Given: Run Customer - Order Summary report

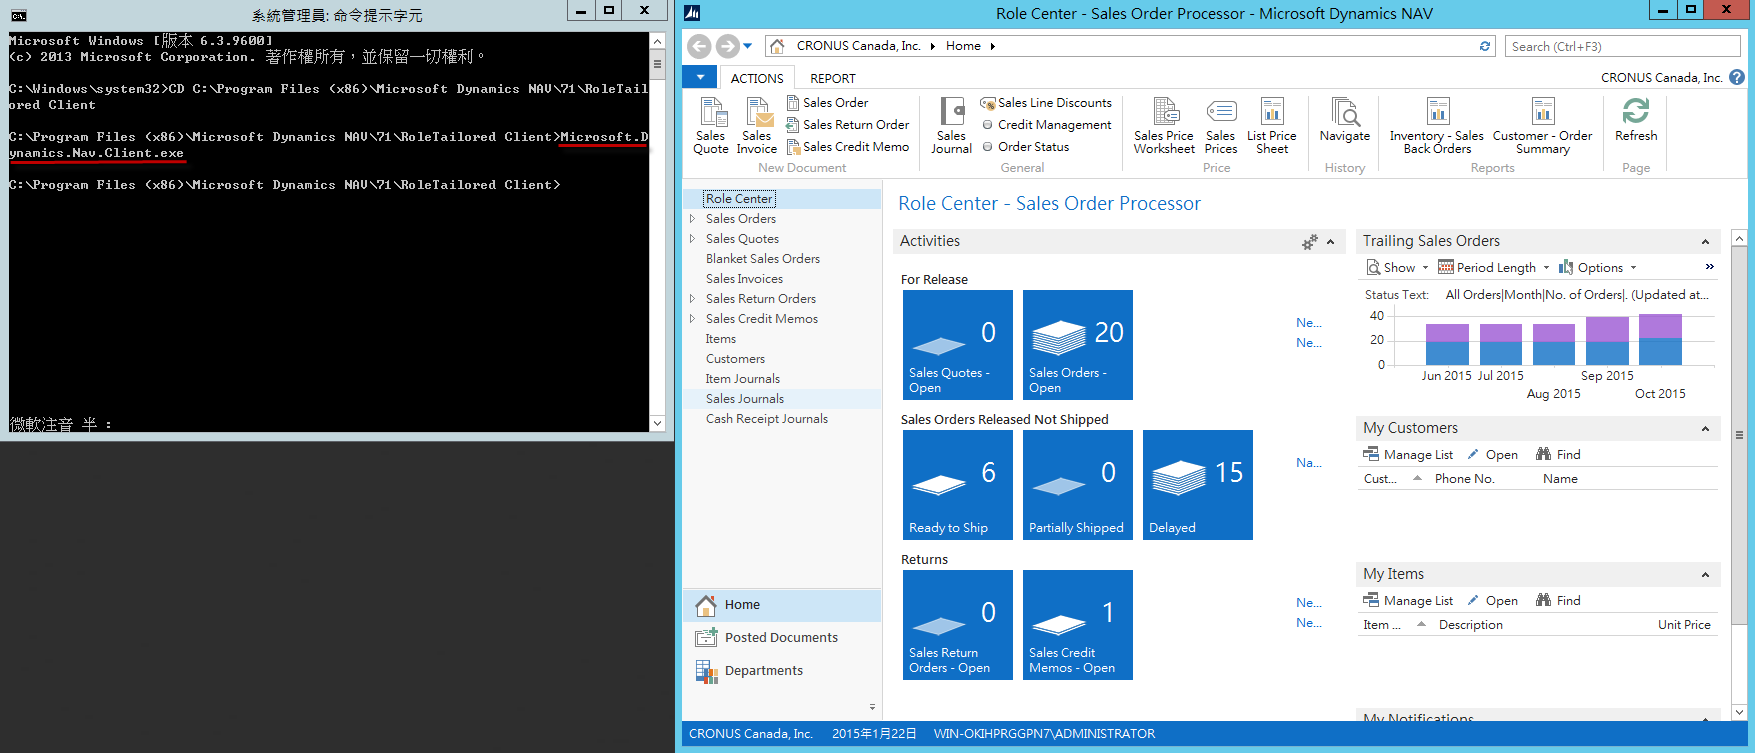Looking at the screenshot, I should tap(1543, 126).
